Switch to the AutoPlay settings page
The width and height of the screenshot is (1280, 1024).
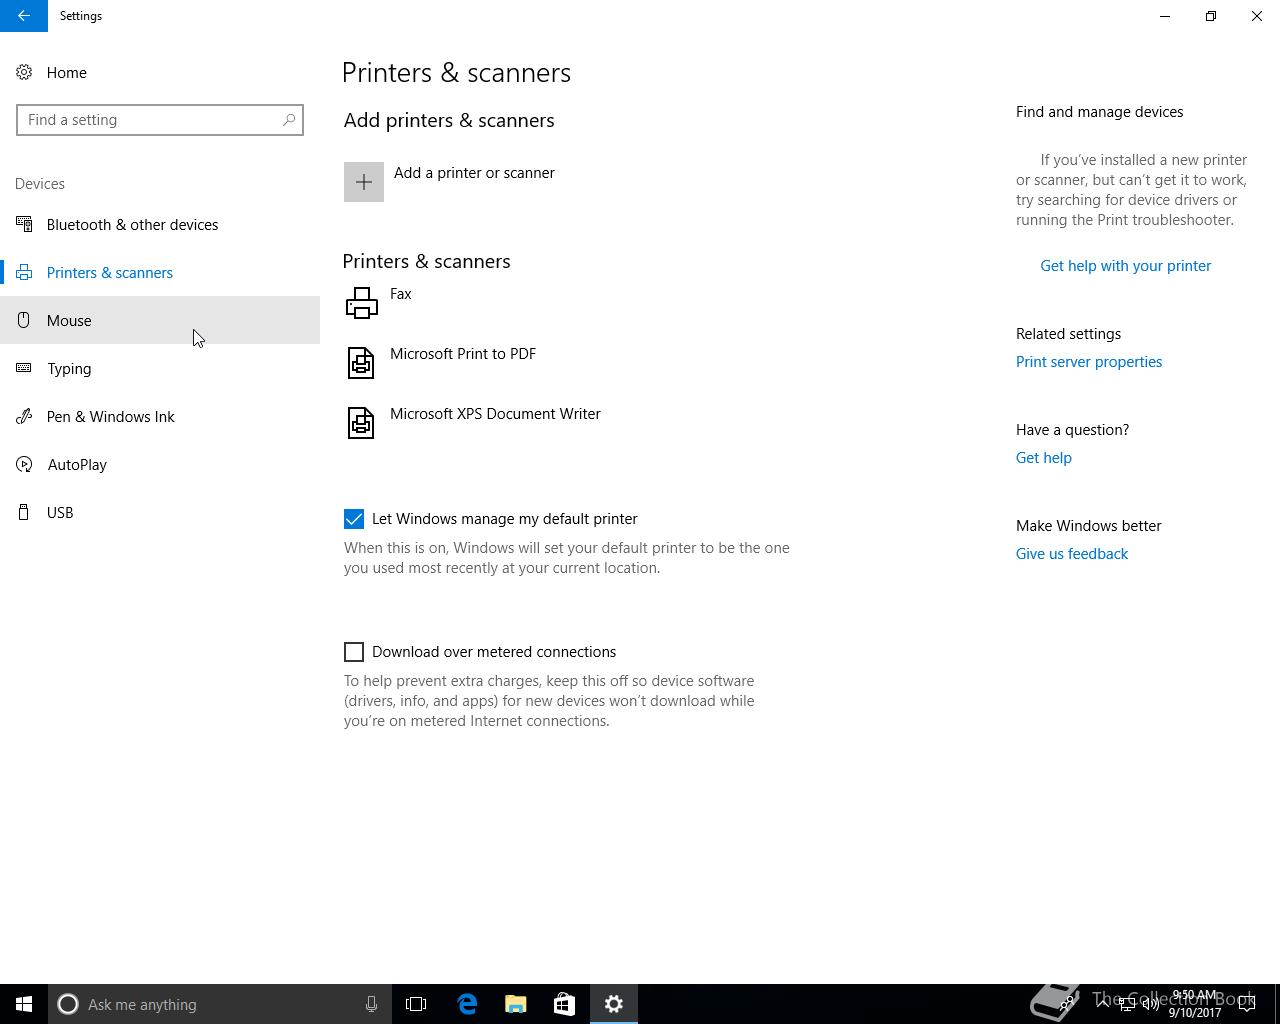(160, 465)
